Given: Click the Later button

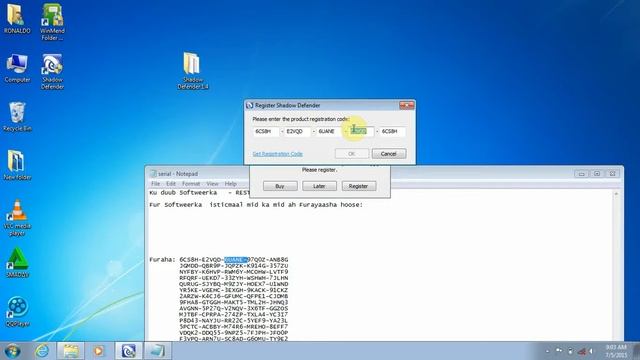Looking at the screenshot, I should tap(319, 186).
